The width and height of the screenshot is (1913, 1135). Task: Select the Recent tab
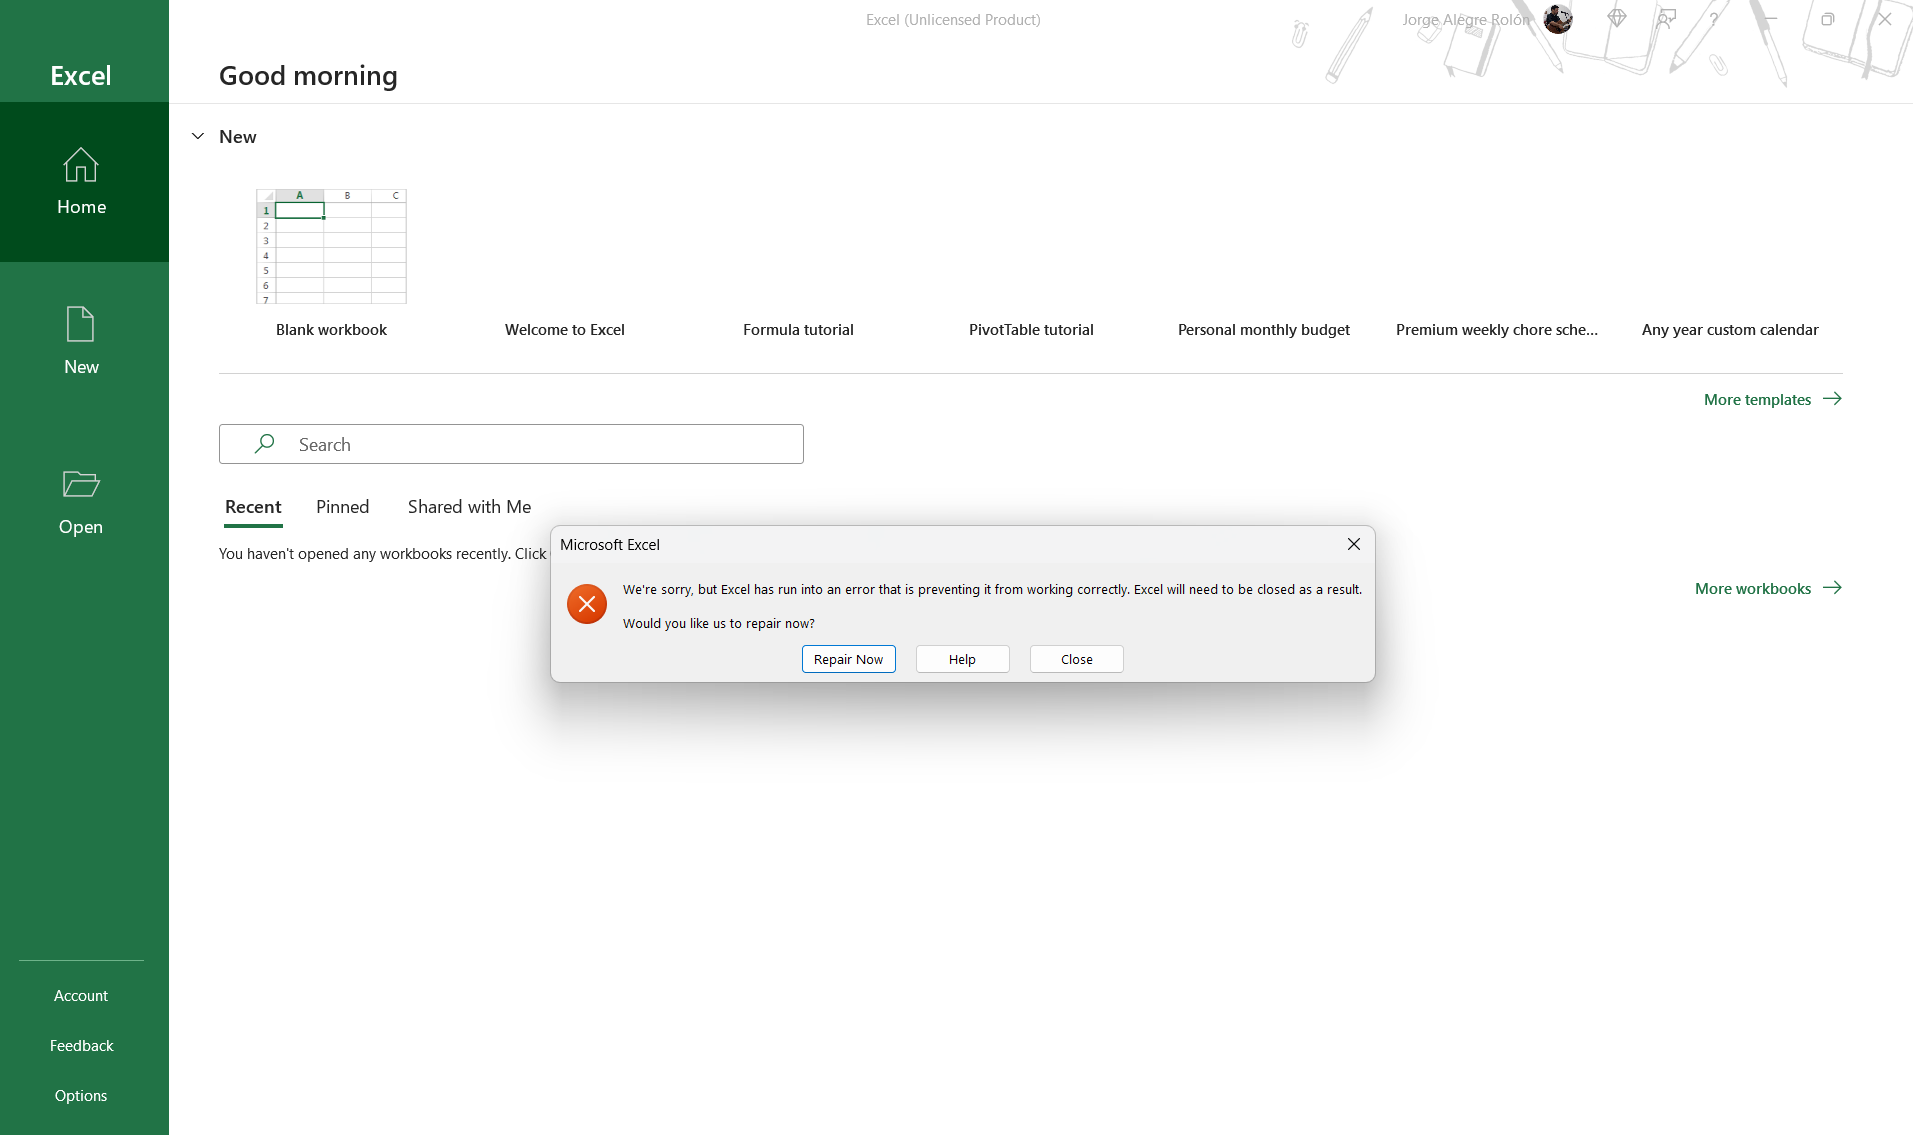click(252, 507)
